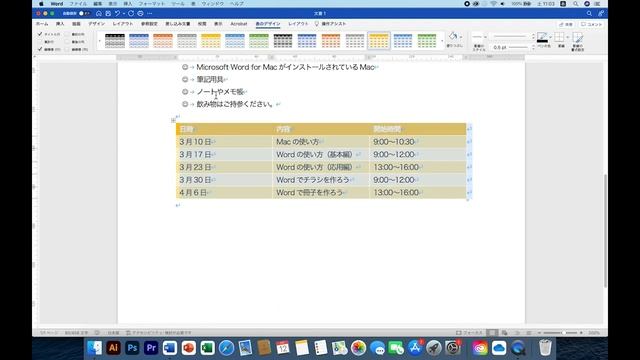Image resolution: width=640 pixels, height=360 pixels.
Task: Open PowerPoint from the Dock
Action: [x=188, y=348]
